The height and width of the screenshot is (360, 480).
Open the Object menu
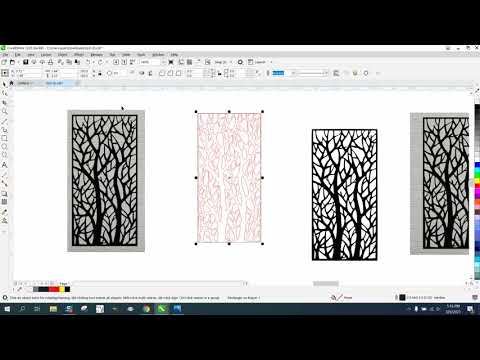63,54
